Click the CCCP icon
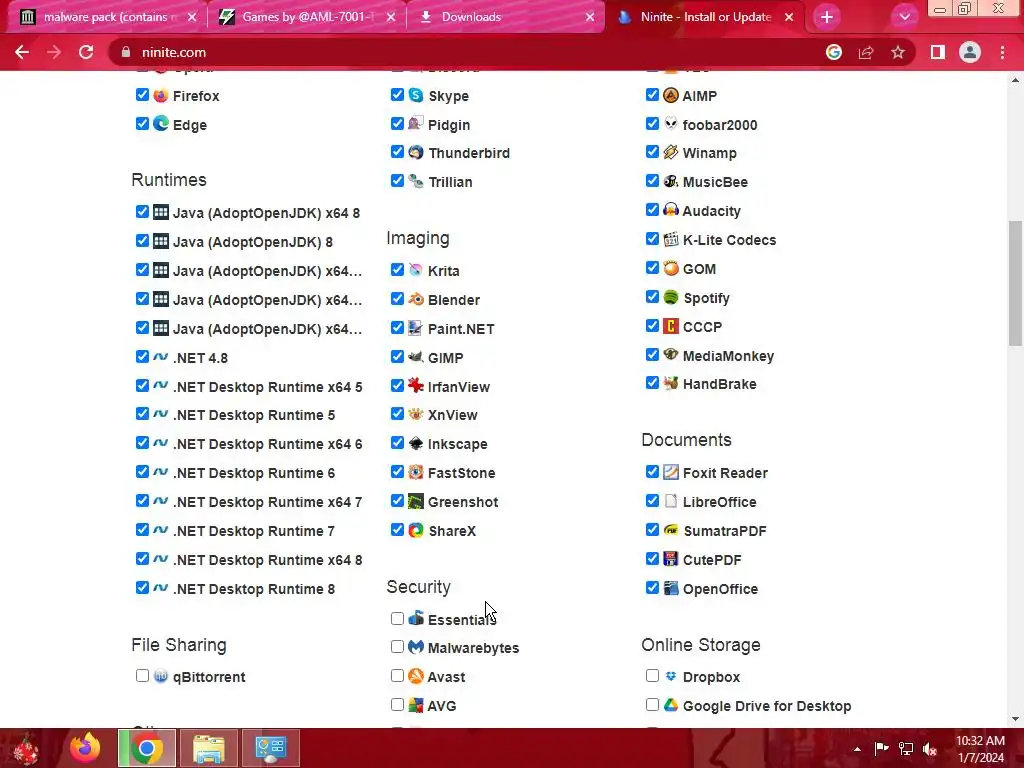 point(671,326)
